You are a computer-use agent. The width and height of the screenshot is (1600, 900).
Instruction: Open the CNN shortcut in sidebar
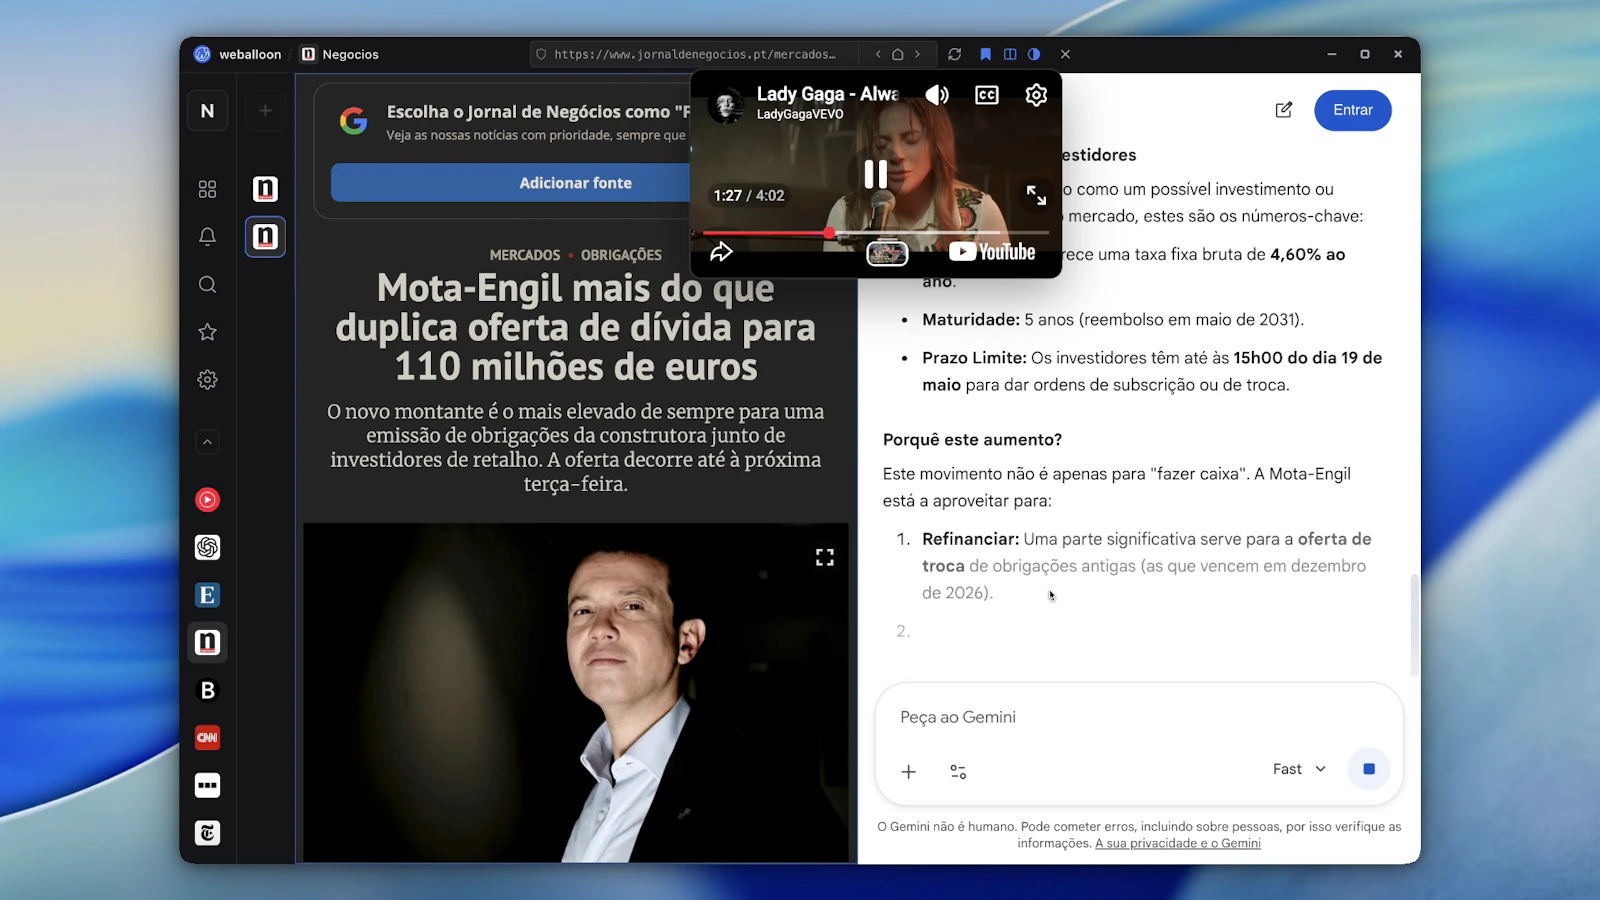click(x=207, y=738)
